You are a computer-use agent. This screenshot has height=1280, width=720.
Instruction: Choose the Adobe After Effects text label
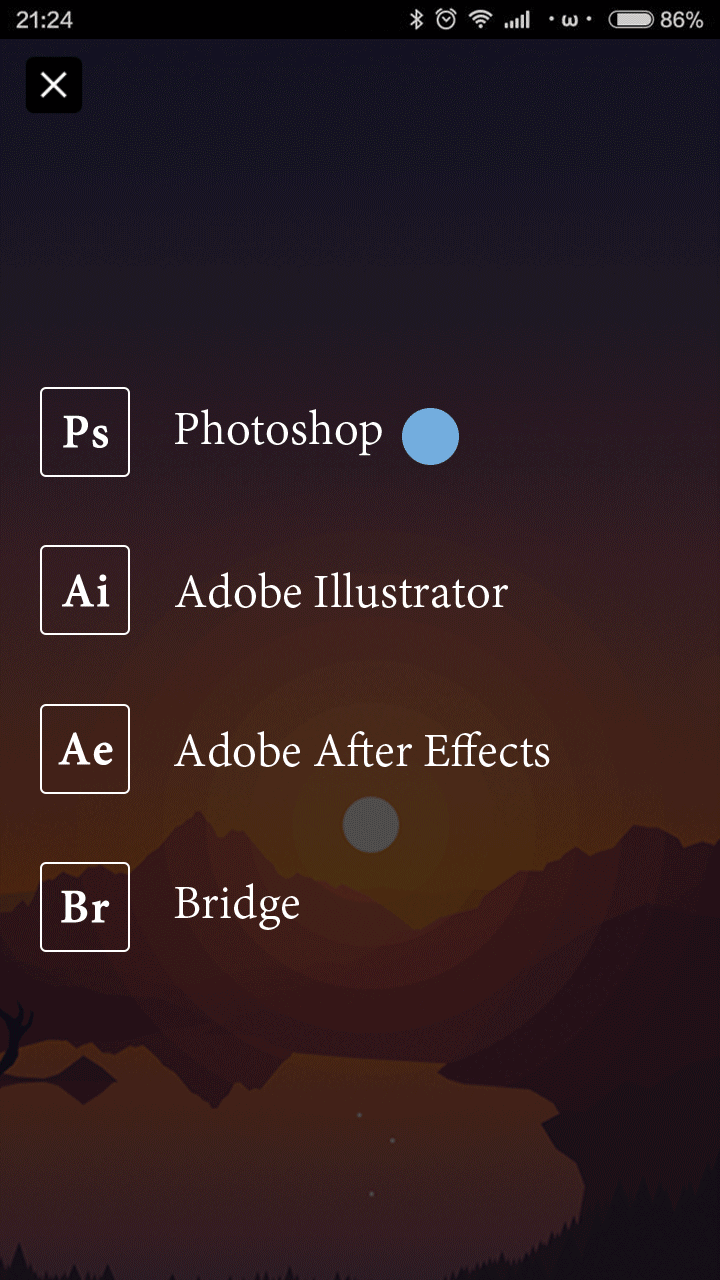tap(362, 750)
